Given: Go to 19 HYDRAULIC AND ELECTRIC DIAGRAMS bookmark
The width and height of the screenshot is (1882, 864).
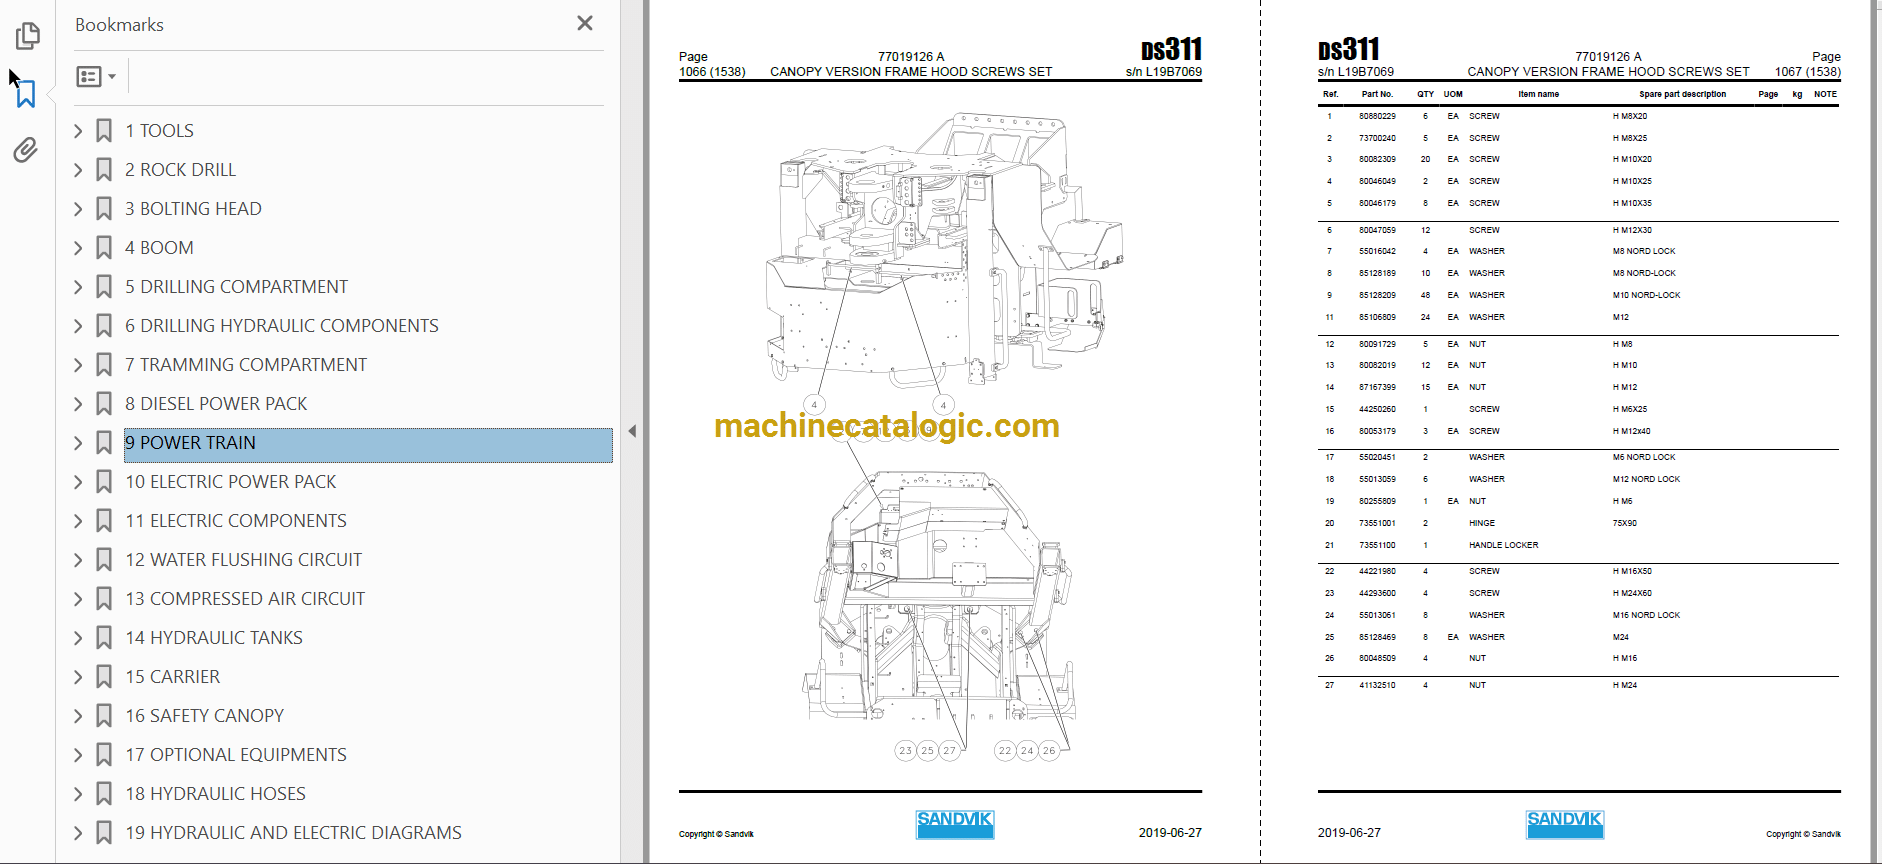Looking at the screenshot, I should pyautogui.click(x=293, y=833).
